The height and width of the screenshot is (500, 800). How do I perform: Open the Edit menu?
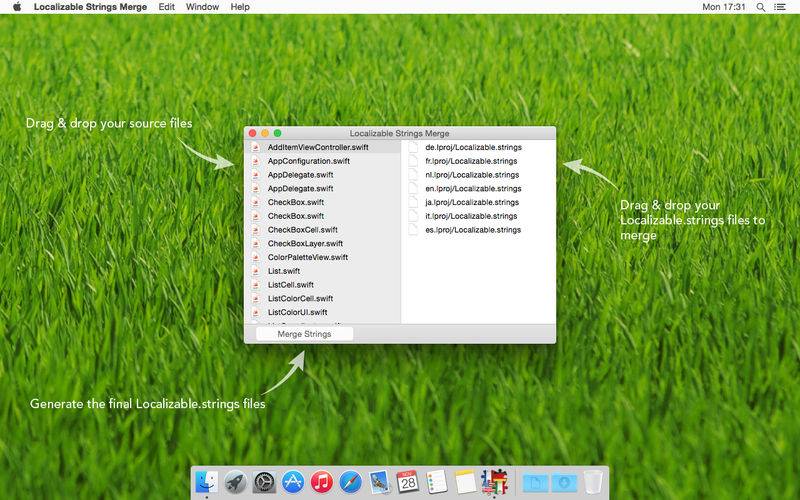click(x=166, y=7)
